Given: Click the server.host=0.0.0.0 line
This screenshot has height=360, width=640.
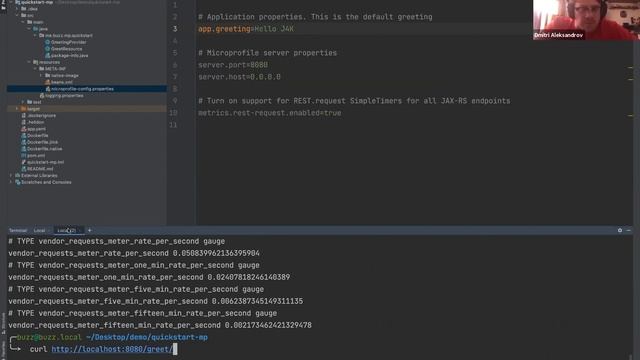Looking at the screenshot, I should coord(239,77).
